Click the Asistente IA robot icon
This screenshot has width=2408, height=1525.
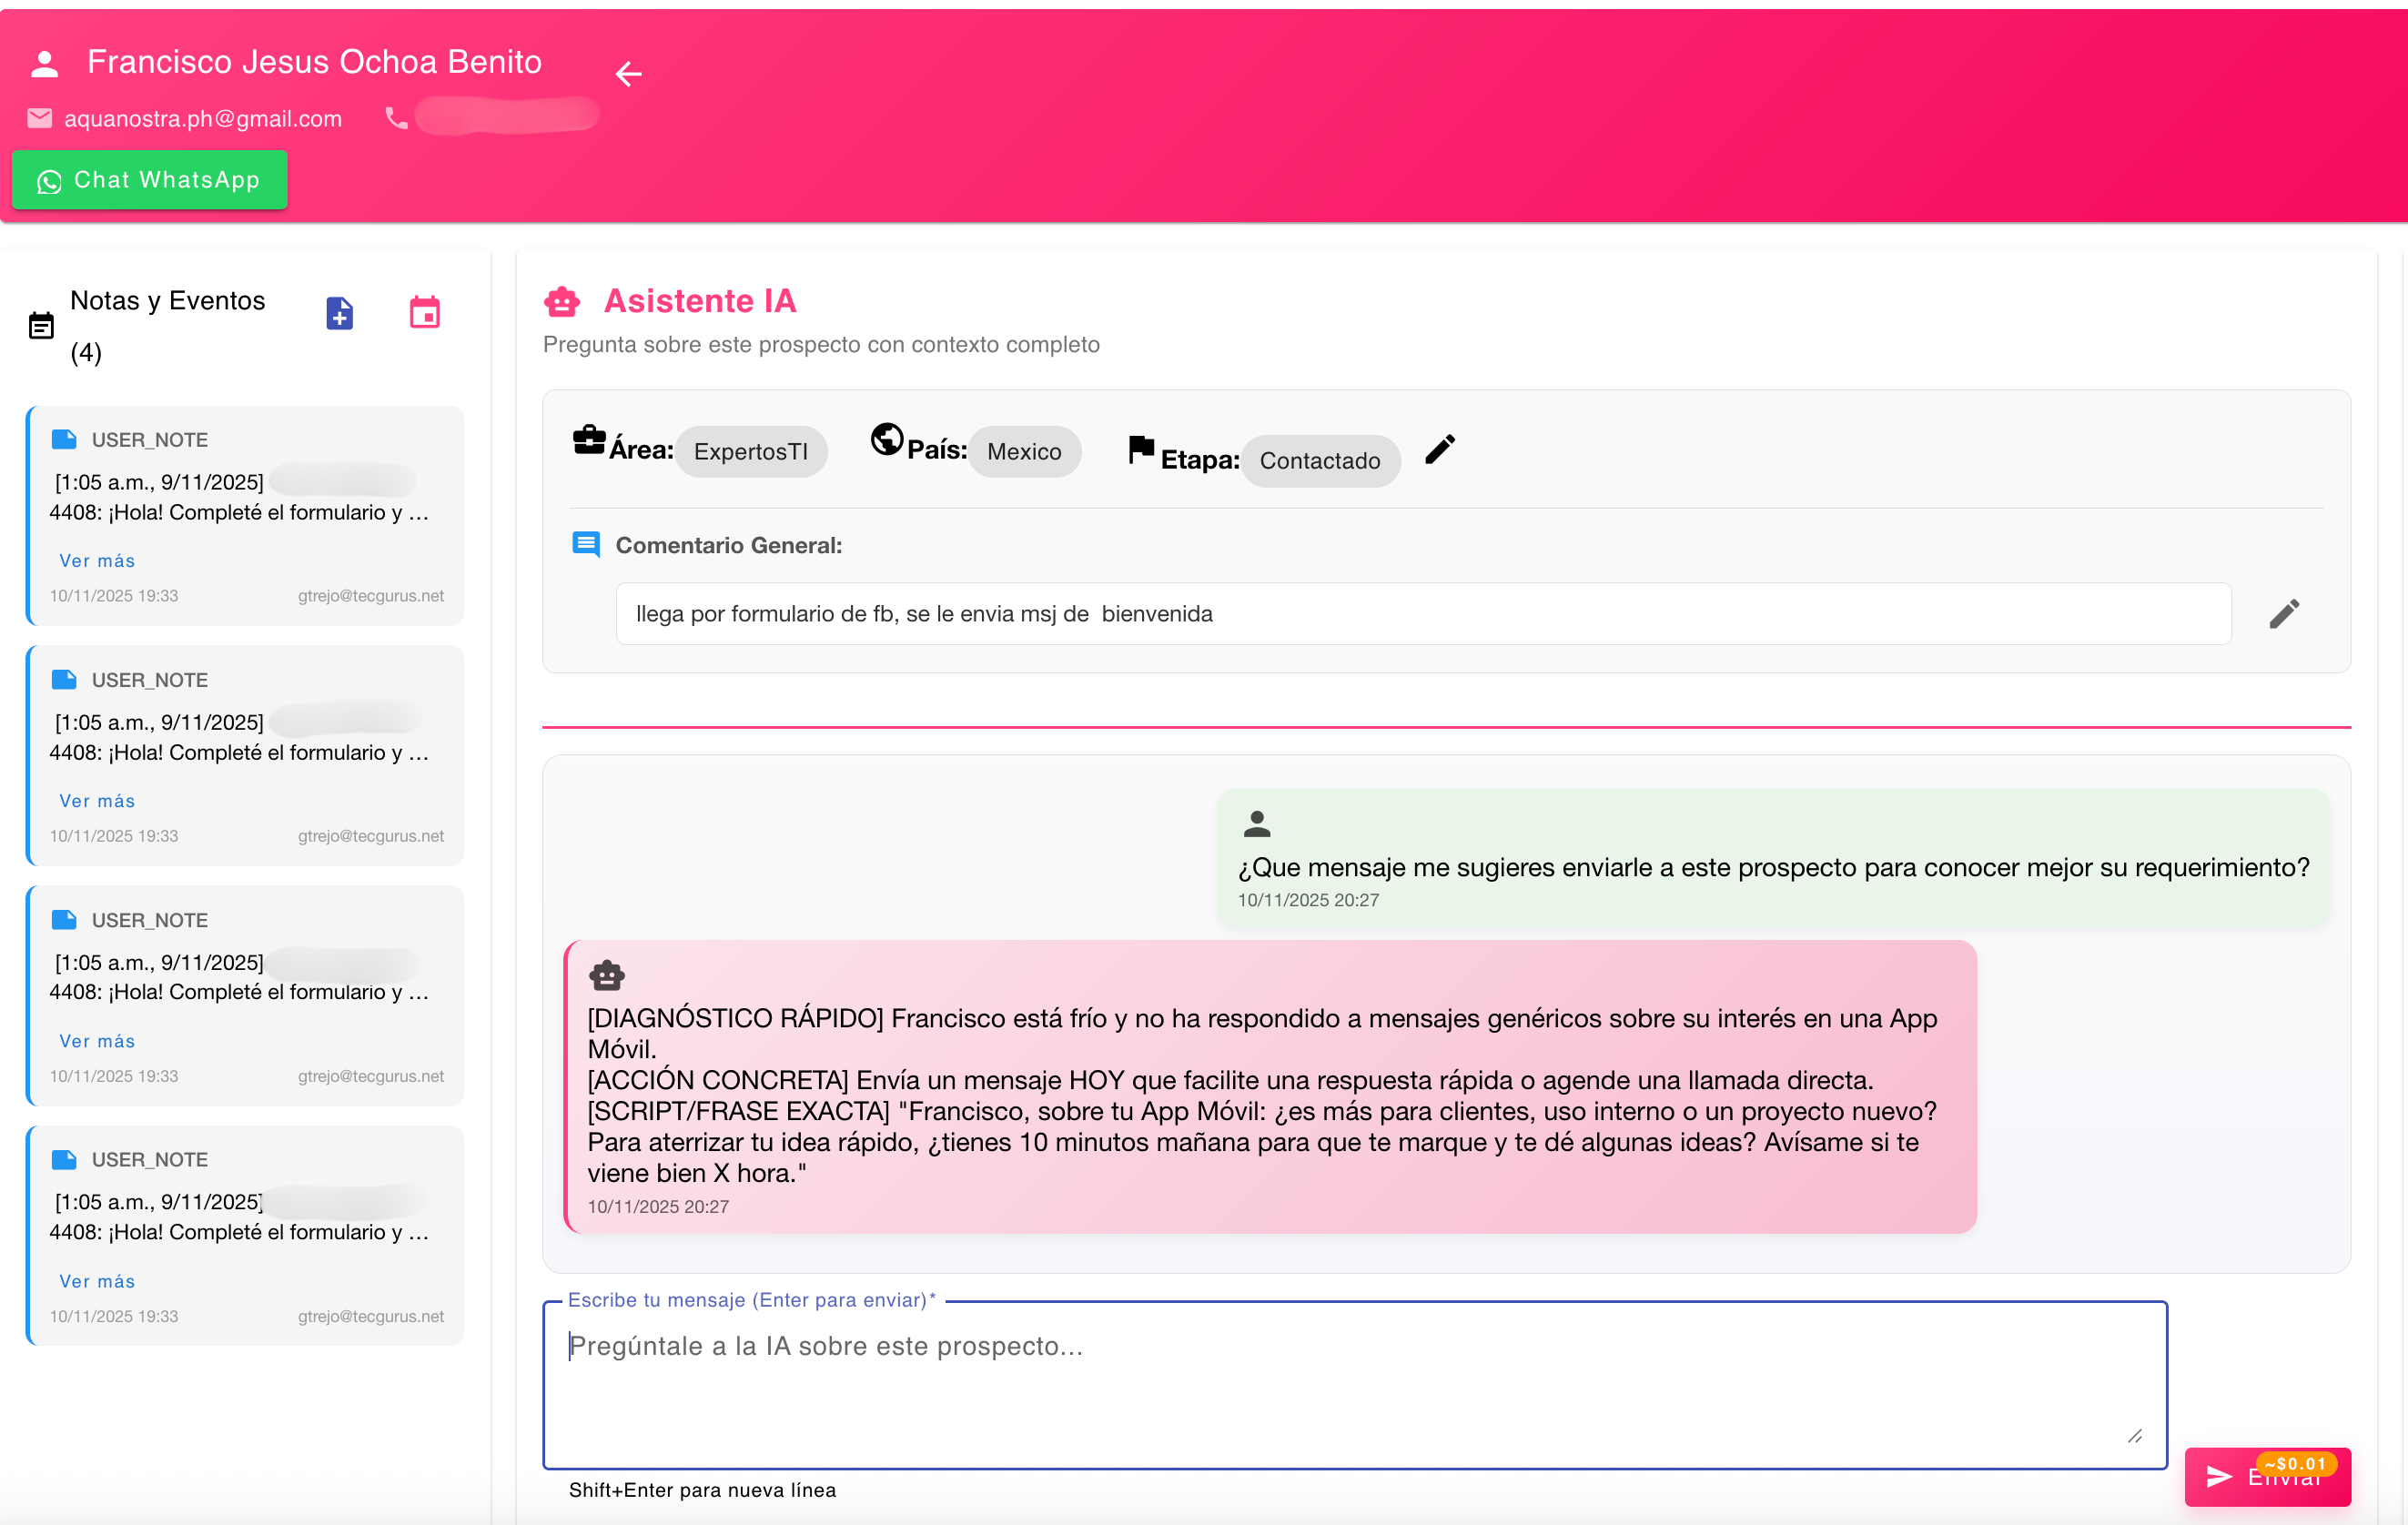click(x=562, y=301)
